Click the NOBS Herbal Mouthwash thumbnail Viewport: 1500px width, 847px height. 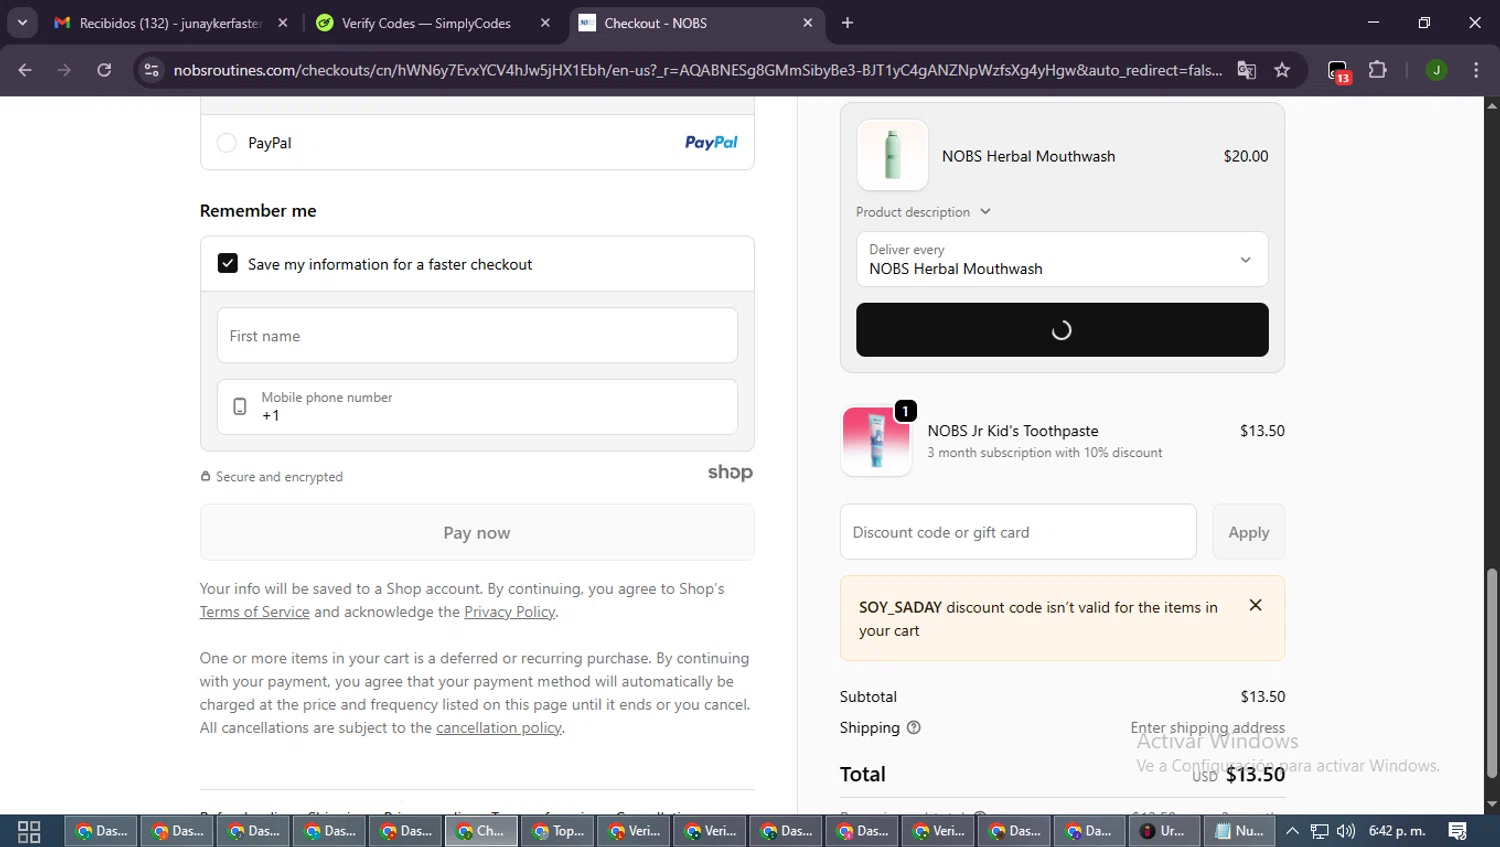pos(893,156)
